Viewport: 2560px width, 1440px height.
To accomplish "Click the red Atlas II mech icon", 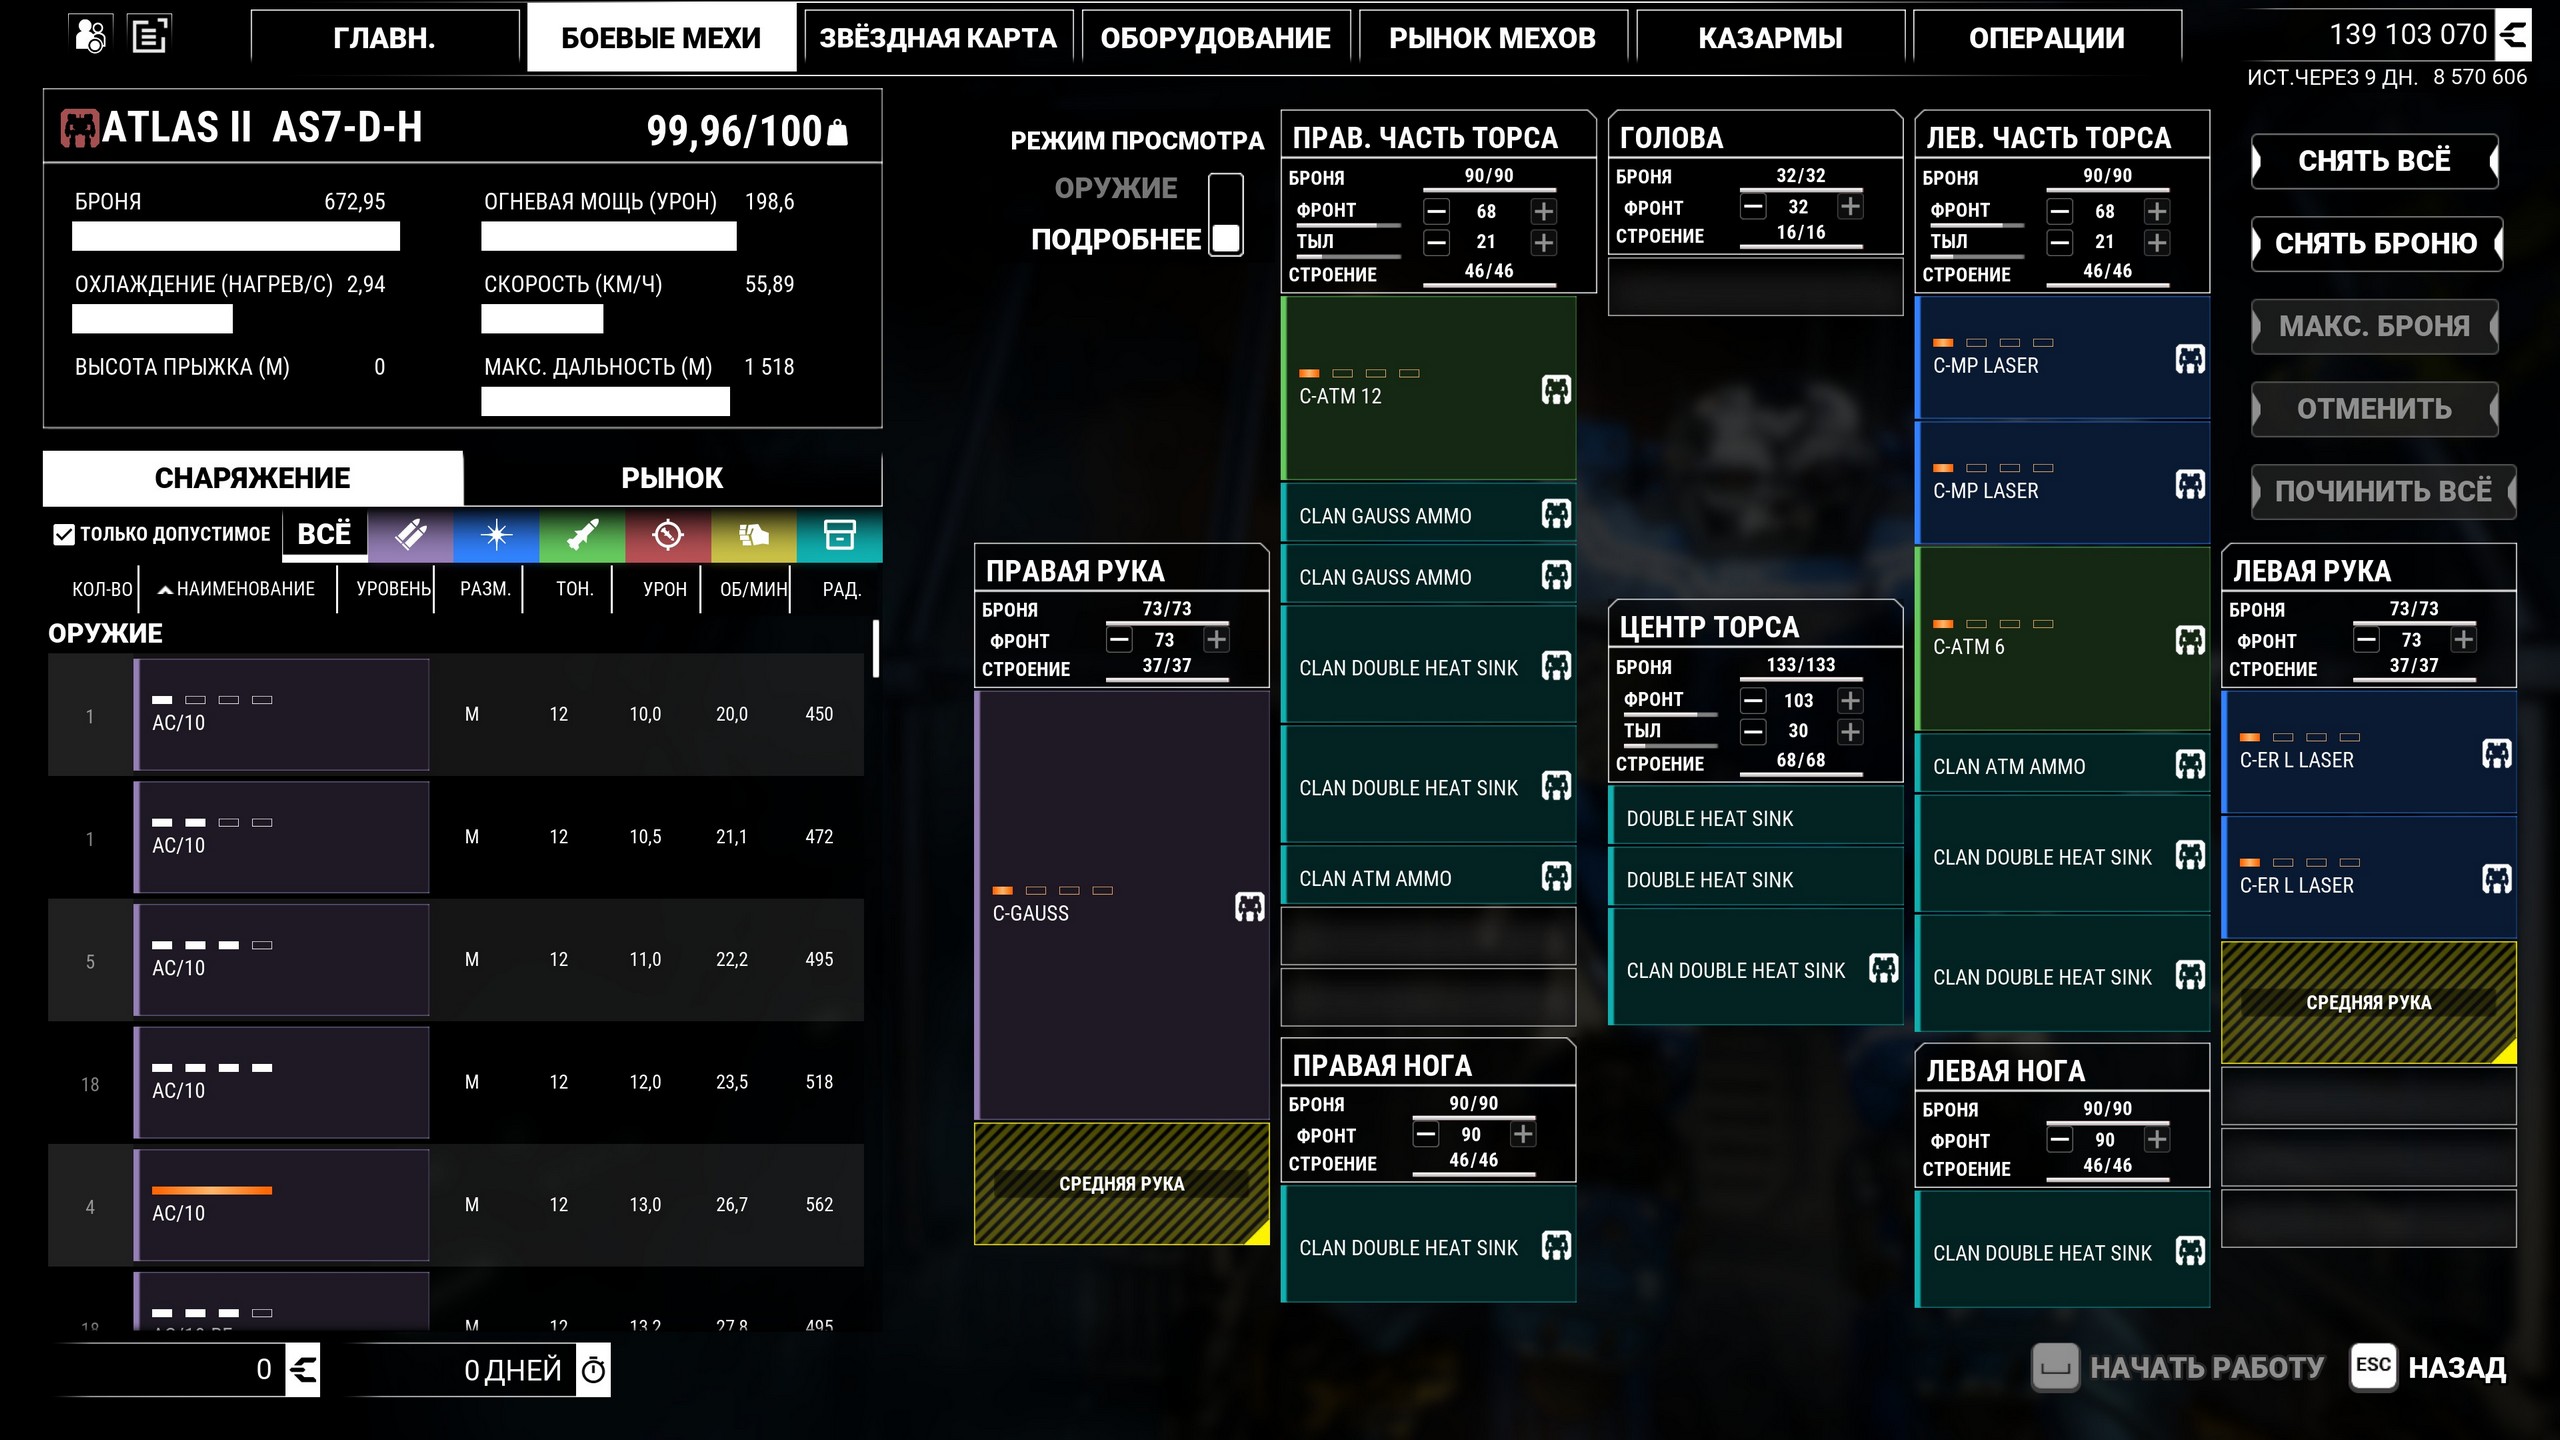I will 80,128.
